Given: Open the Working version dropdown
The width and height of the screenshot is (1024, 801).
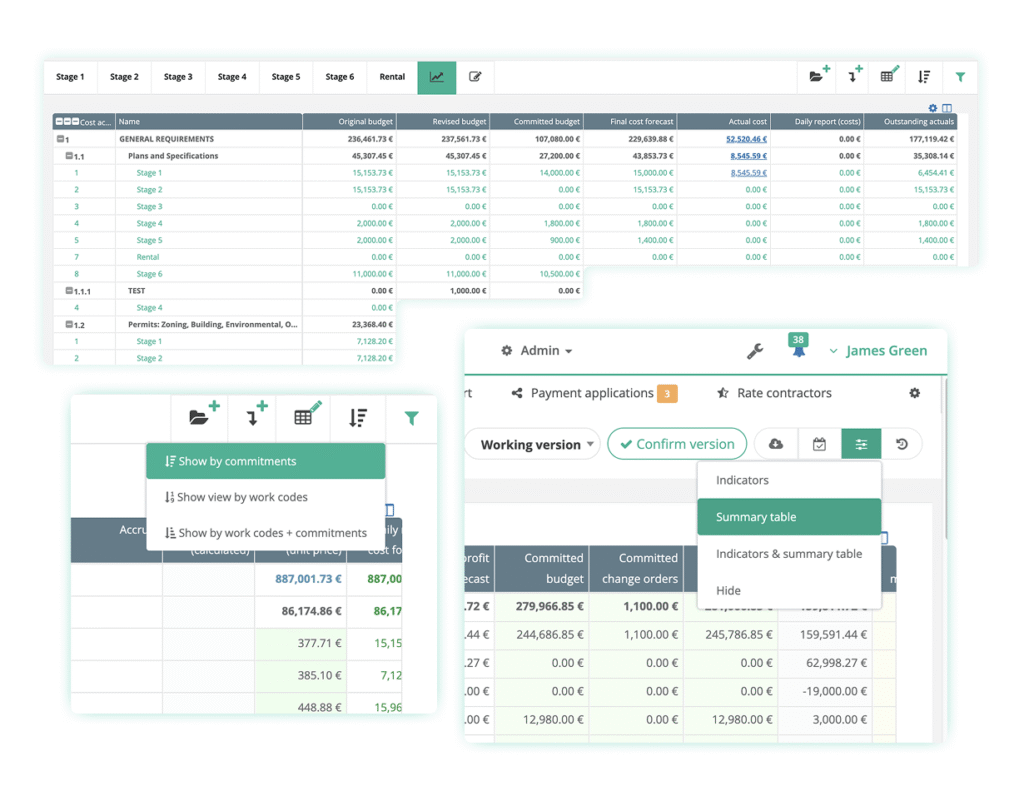Looking at the screenshot, I should tap(531, 443).
